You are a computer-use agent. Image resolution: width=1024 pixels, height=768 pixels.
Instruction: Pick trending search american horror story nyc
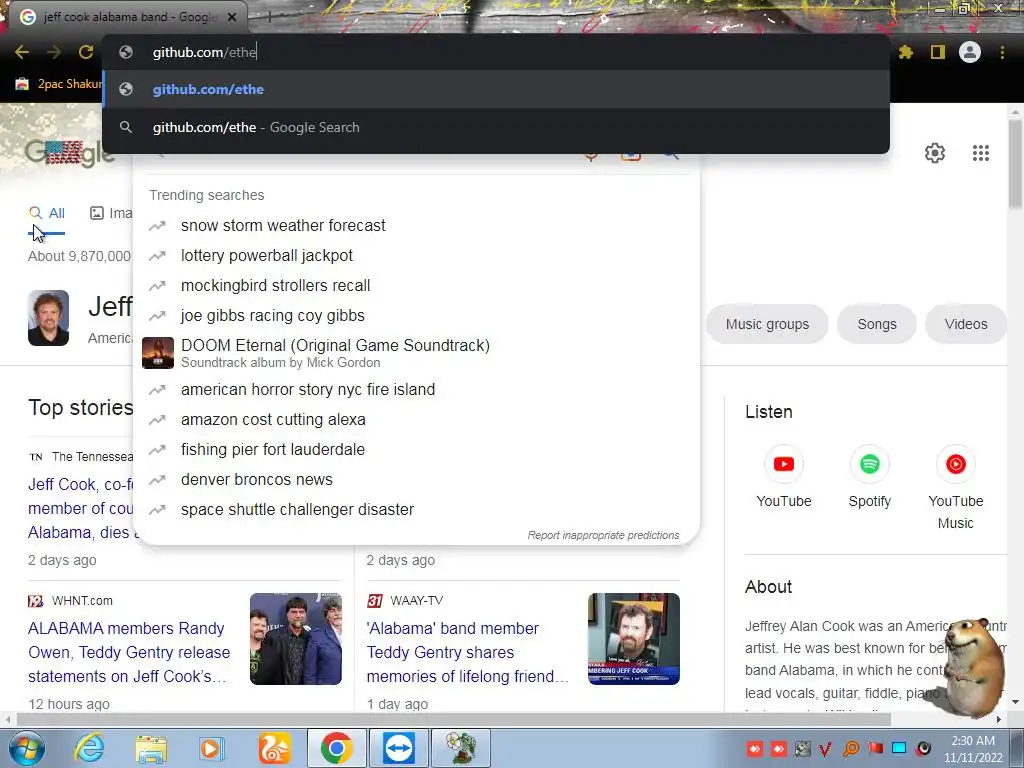point(416,389)
